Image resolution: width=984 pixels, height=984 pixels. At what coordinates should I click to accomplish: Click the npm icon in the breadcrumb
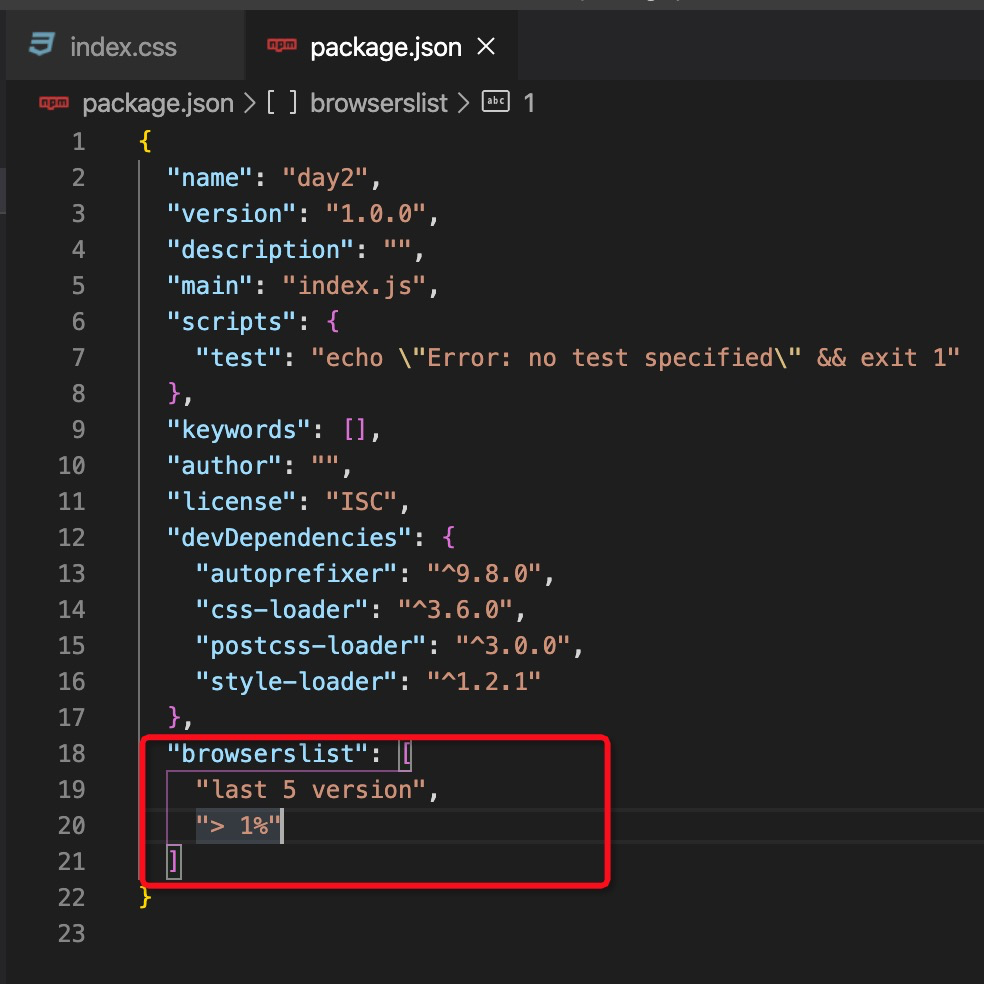click(54, 102)
